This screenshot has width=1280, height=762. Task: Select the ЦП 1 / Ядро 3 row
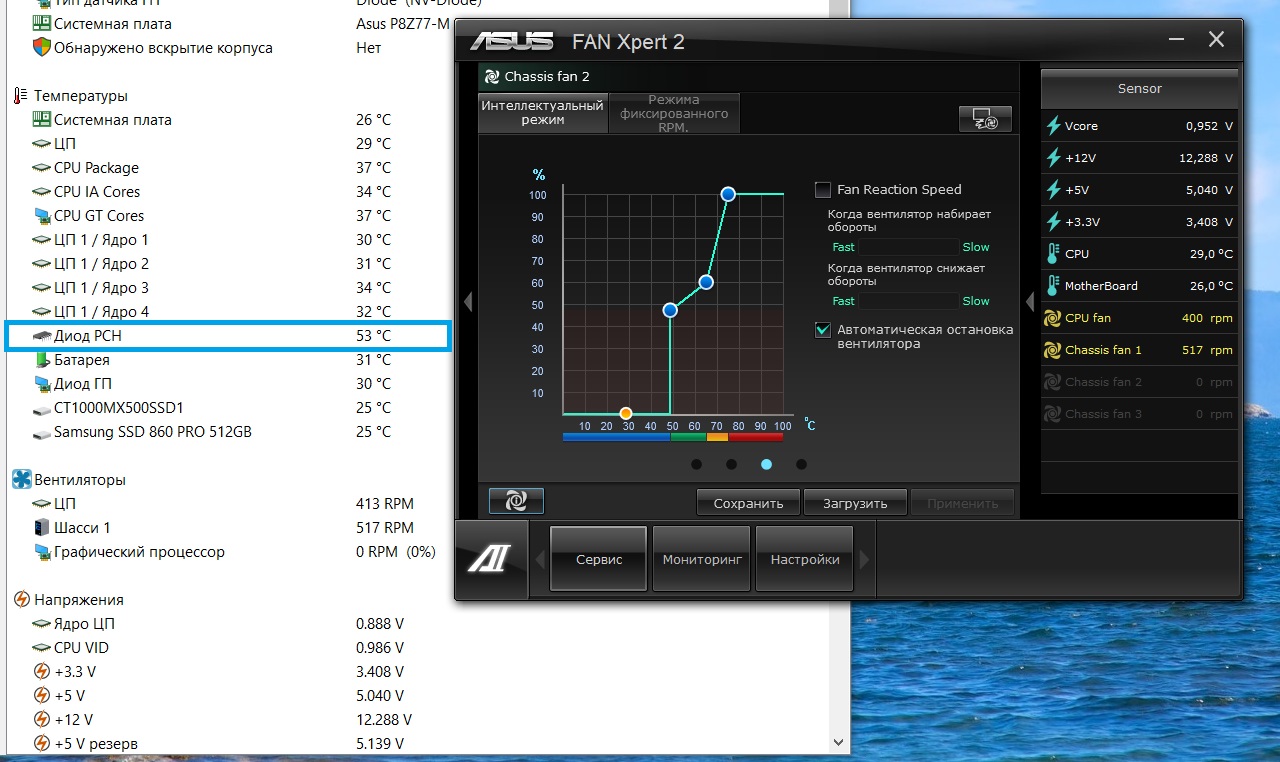click(228, 288)
